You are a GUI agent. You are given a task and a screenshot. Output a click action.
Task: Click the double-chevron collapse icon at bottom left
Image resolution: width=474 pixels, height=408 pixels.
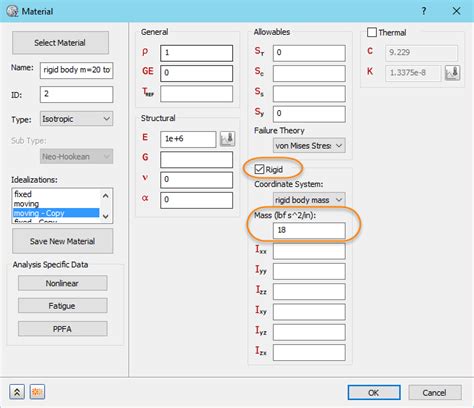pyautogui.click(x=17, y=392)
